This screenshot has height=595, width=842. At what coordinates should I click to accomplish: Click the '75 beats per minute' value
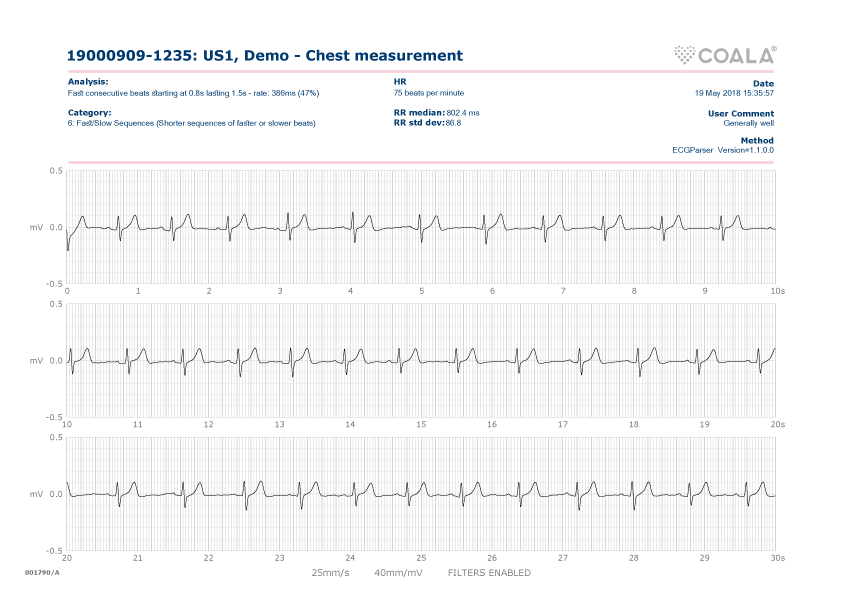tap(428, 92)
